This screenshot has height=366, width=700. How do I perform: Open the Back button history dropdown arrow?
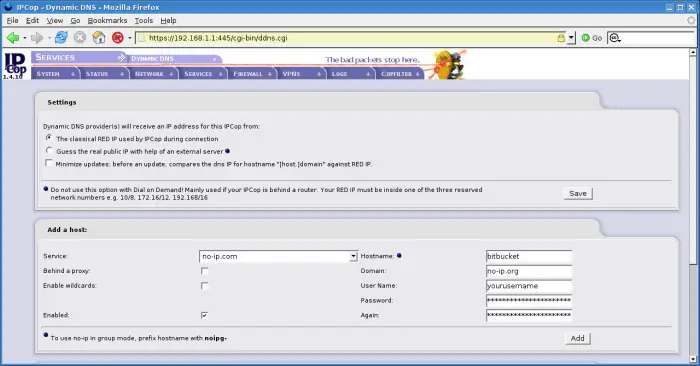[25, 38]
